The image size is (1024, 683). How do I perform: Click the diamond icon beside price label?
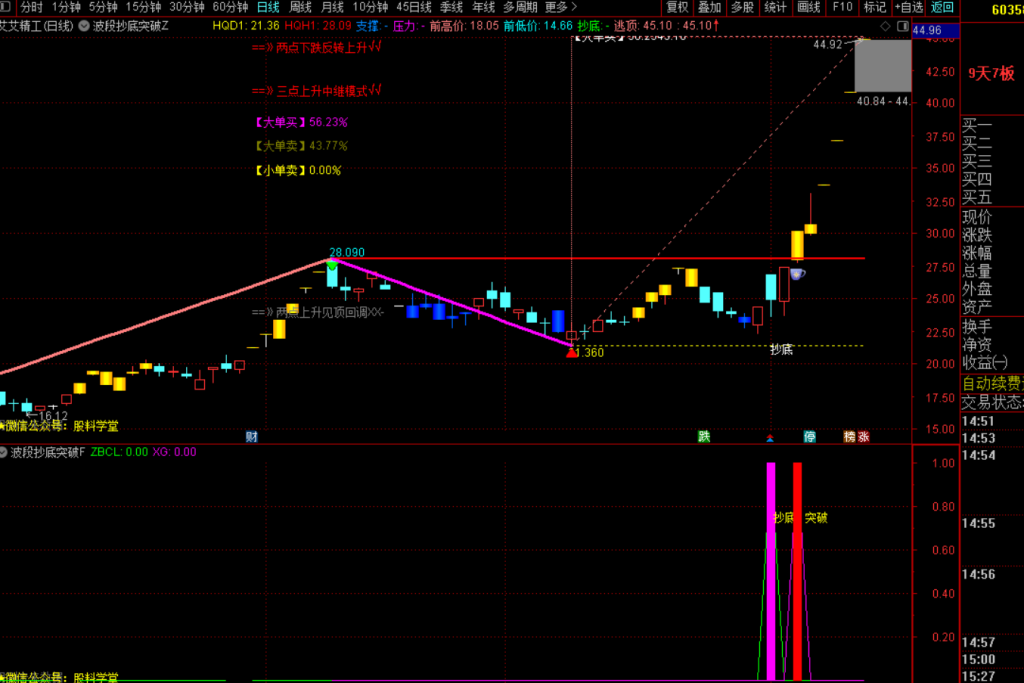(x=886, y=26)
